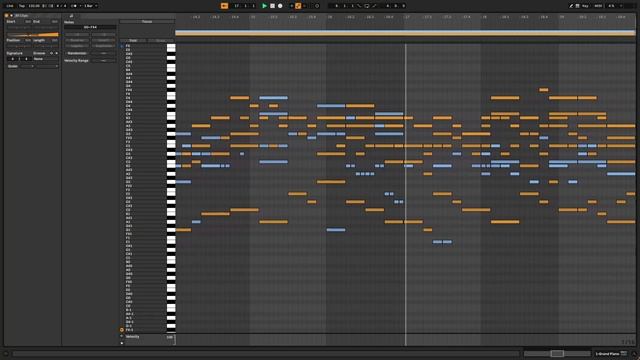Click the Arrangement Record button
Screen dimensions: 640x360
click(280, 6)
